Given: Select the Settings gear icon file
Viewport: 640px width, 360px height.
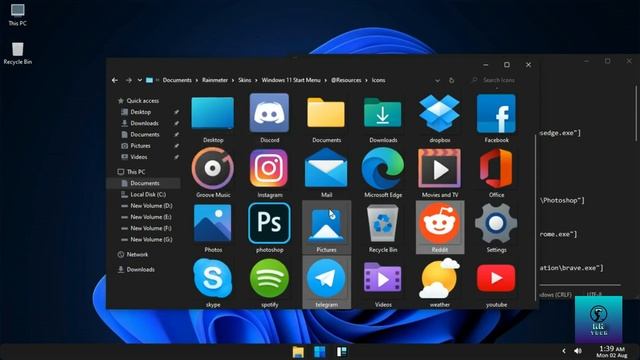Looking at the screenshot, I should pyautogui.click(x=496, y=227).
